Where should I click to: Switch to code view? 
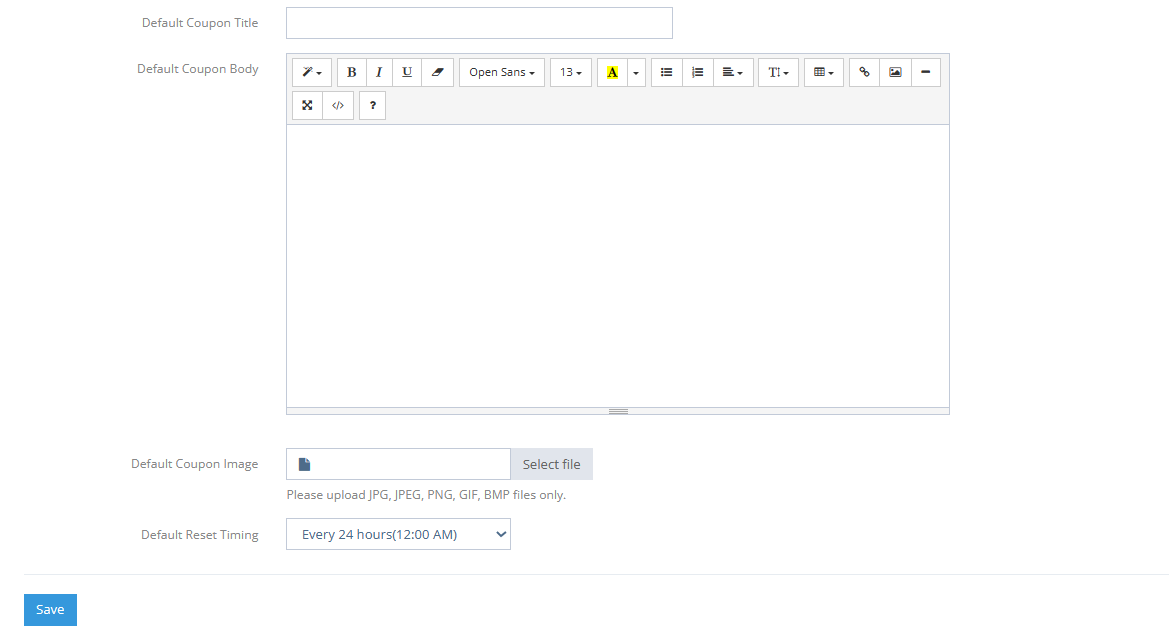(338, 105)
